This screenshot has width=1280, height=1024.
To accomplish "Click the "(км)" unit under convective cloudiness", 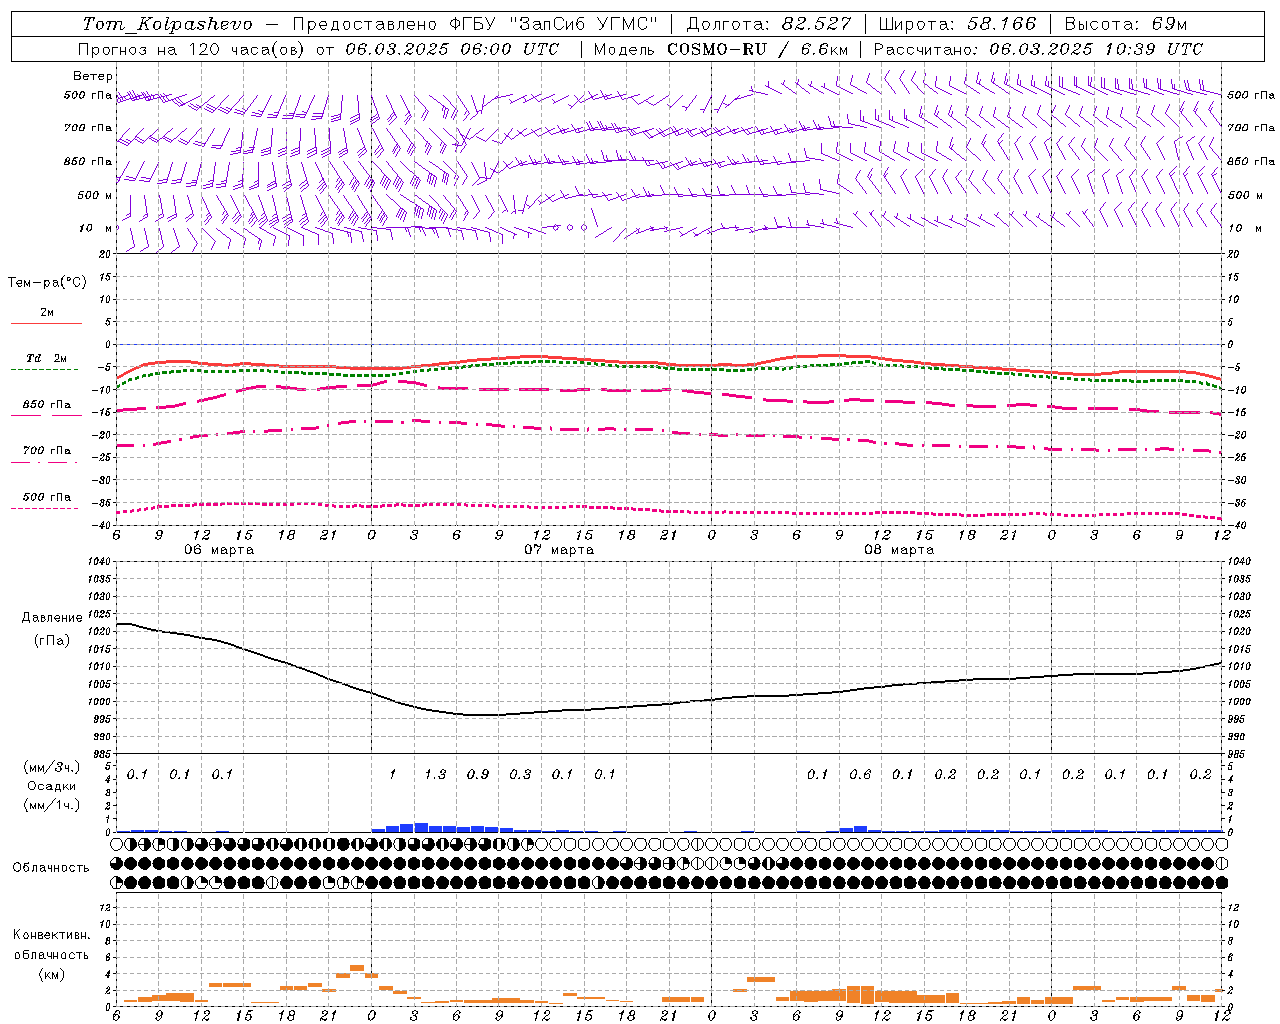I will pyautogui.click(x=51, y=974).
